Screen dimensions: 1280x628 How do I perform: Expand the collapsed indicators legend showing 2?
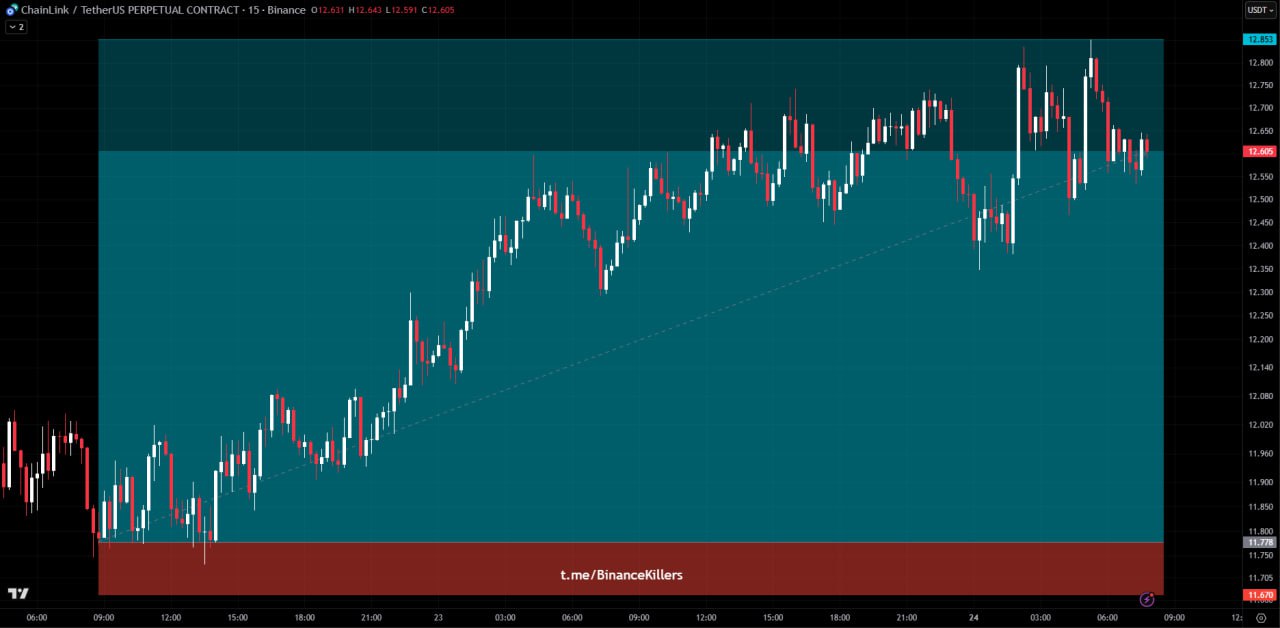(16, 27)
